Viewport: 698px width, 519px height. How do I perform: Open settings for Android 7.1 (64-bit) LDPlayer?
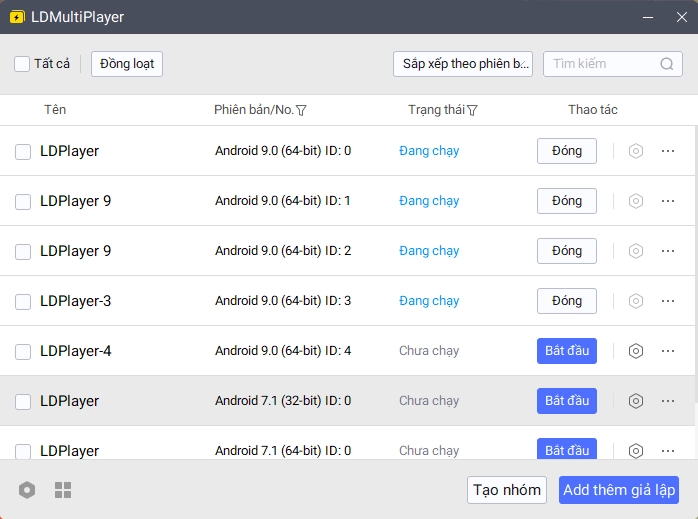(x=636, y=451)
